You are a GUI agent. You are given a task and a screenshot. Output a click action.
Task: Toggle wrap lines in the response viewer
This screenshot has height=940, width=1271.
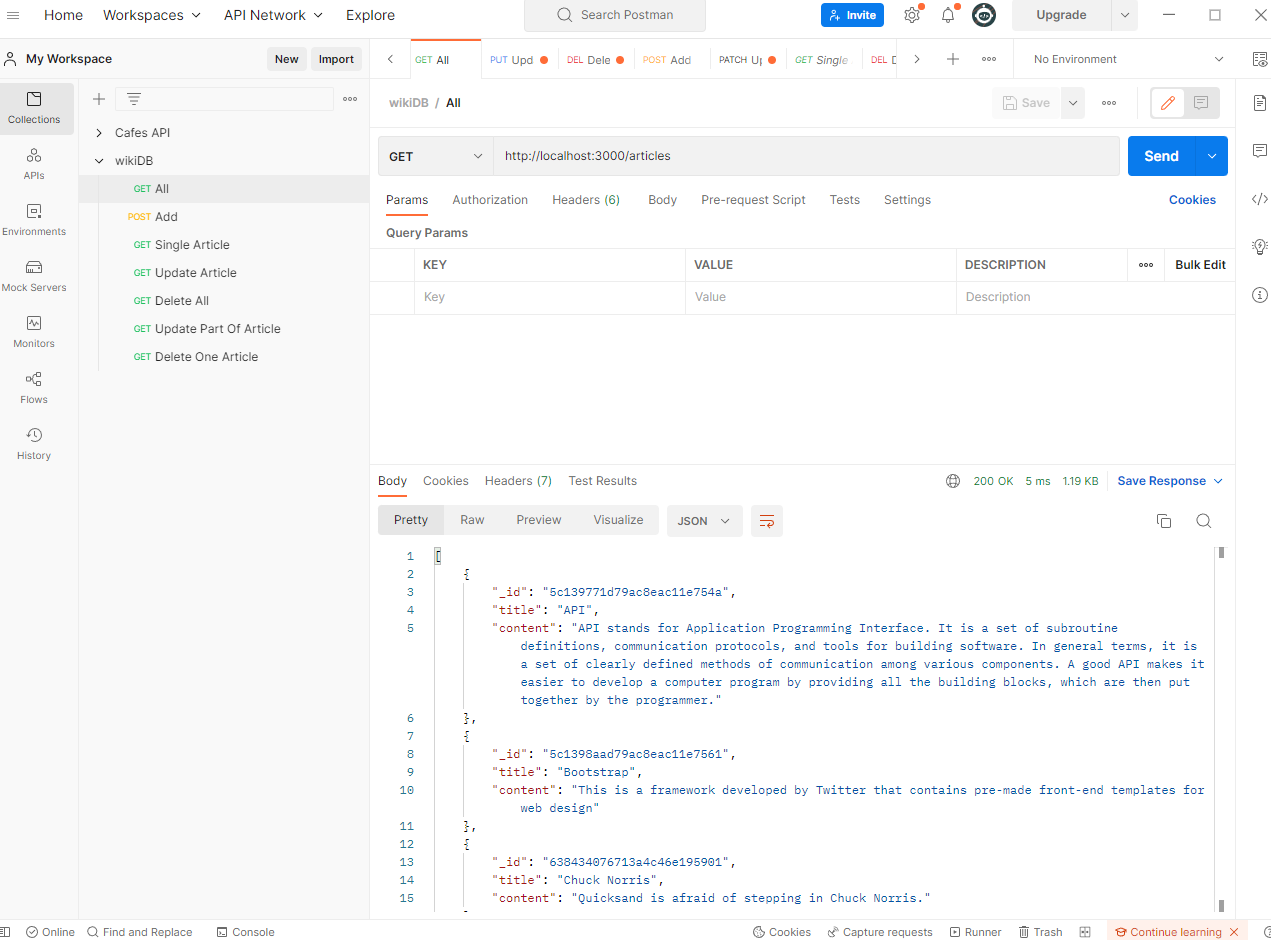(x=766, y=520)
